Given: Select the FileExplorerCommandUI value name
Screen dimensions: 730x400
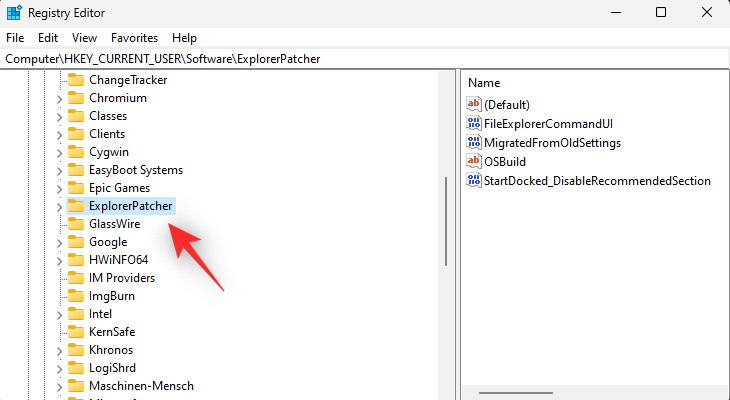Looking at the screenshot, I should 548,124.
